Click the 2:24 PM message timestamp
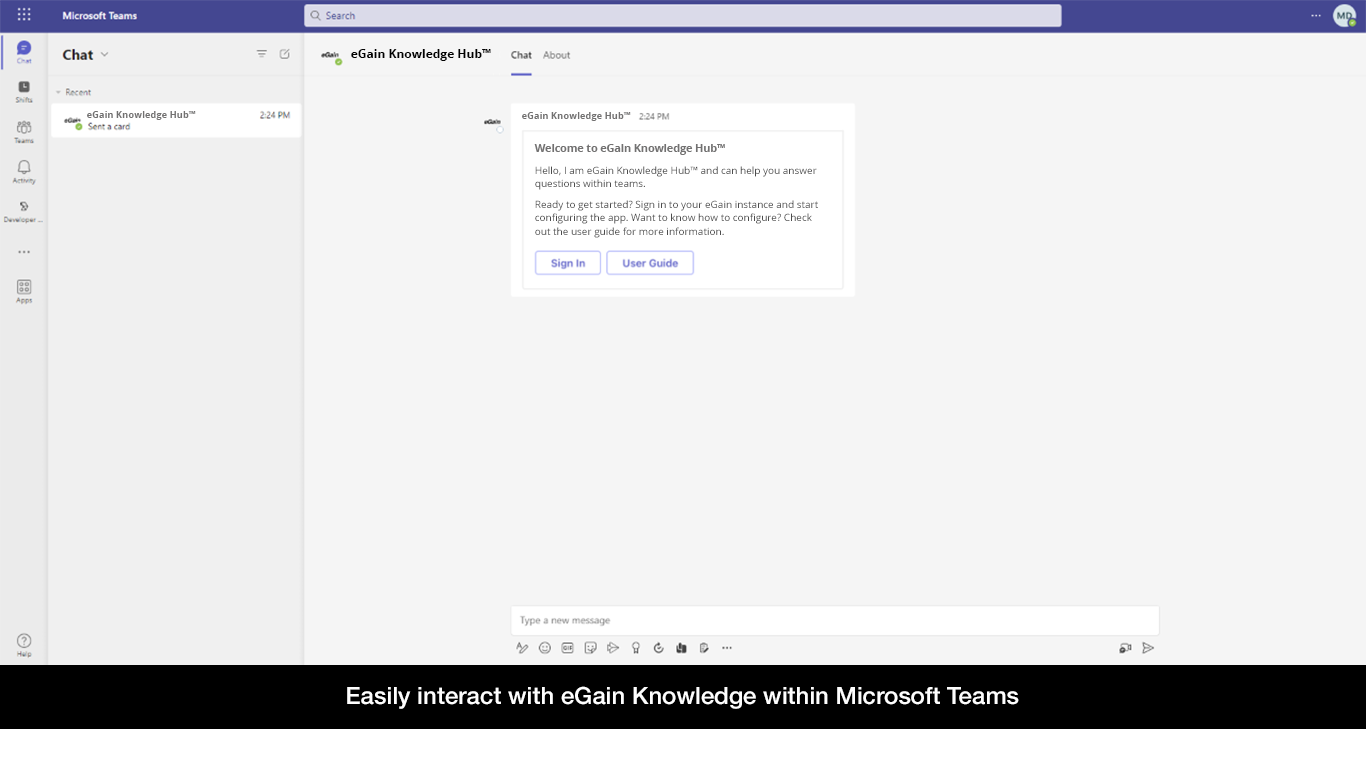This screenshot has height=768, width=1366. (x=654, y=117)
